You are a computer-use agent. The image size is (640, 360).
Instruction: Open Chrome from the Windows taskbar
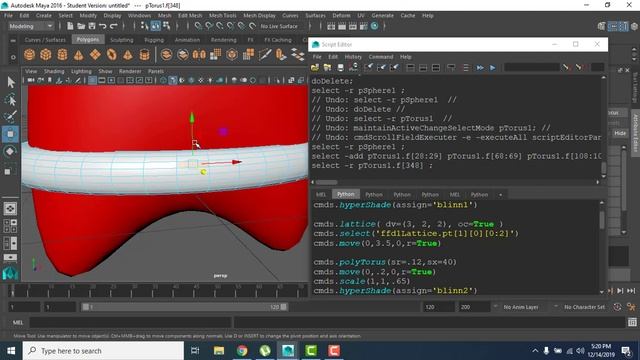point(242,351)
